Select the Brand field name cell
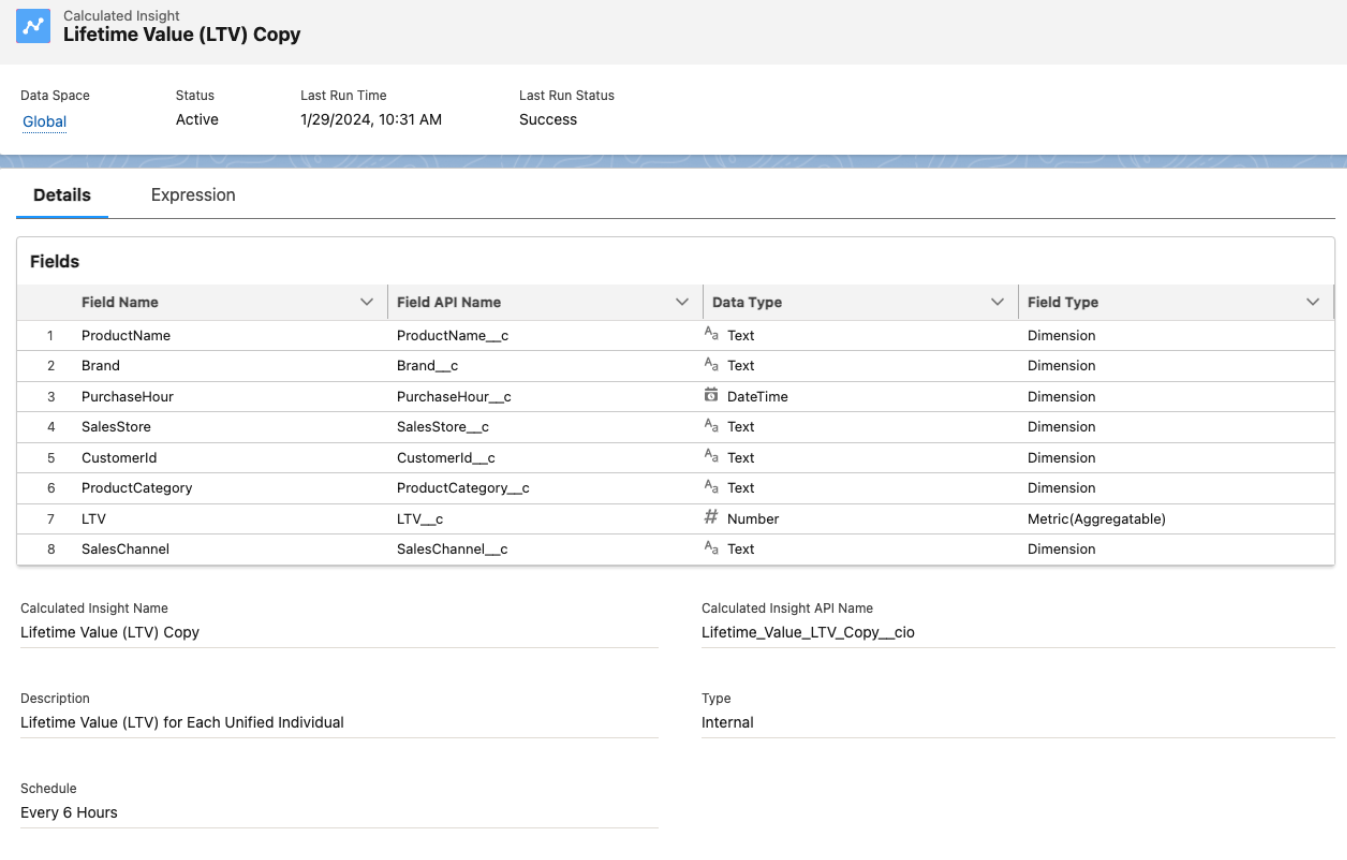Viewport: 1347px width, 860px height. [x=100, y=365]
